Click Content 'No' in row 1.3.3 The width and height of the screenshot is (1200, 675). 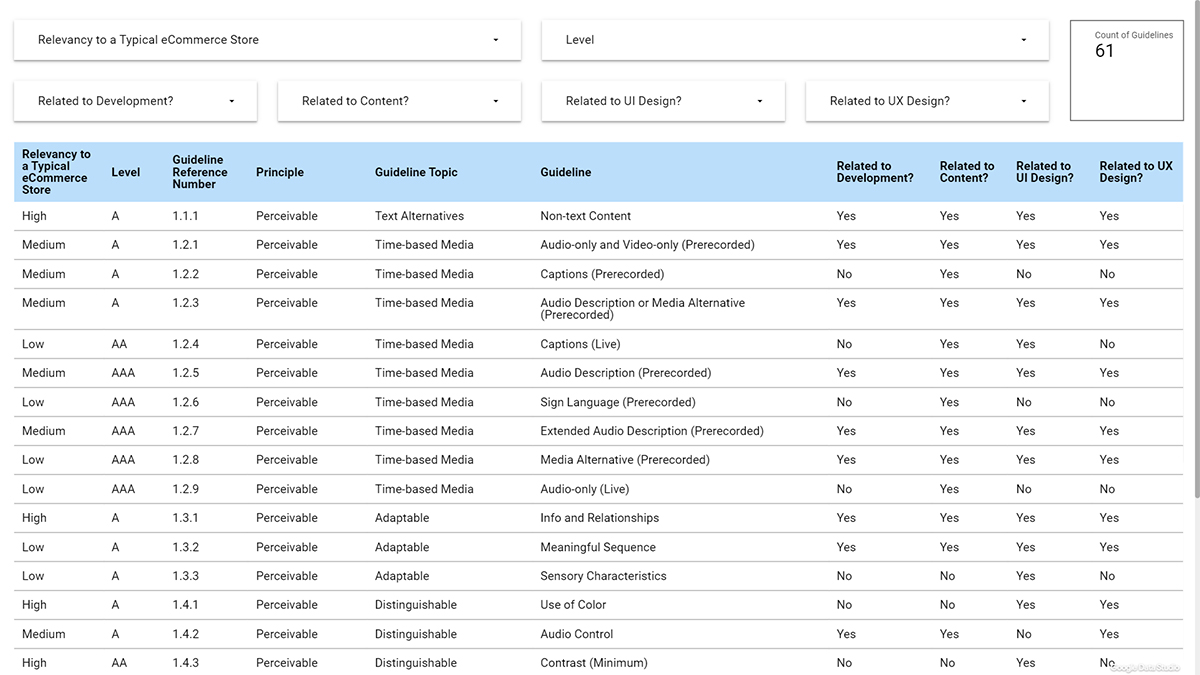tap(948, 576)
